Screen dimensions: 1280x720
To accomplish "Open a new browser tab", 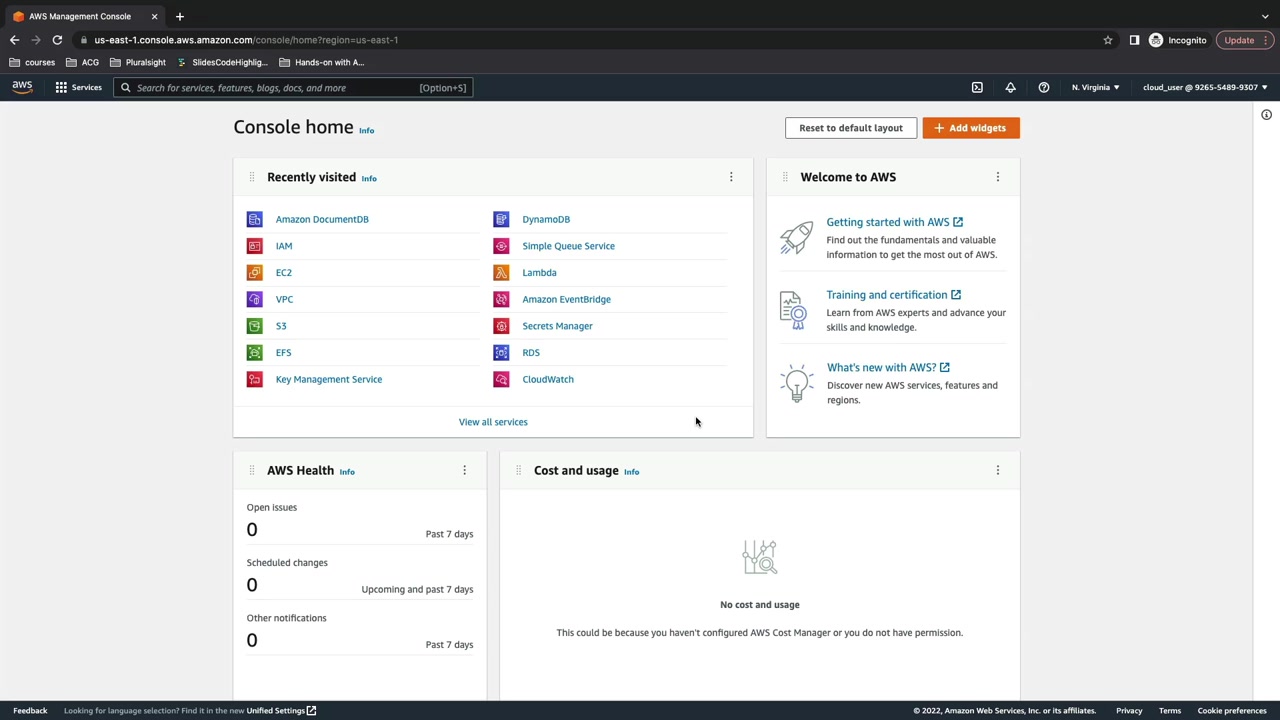I will [180, 16].
